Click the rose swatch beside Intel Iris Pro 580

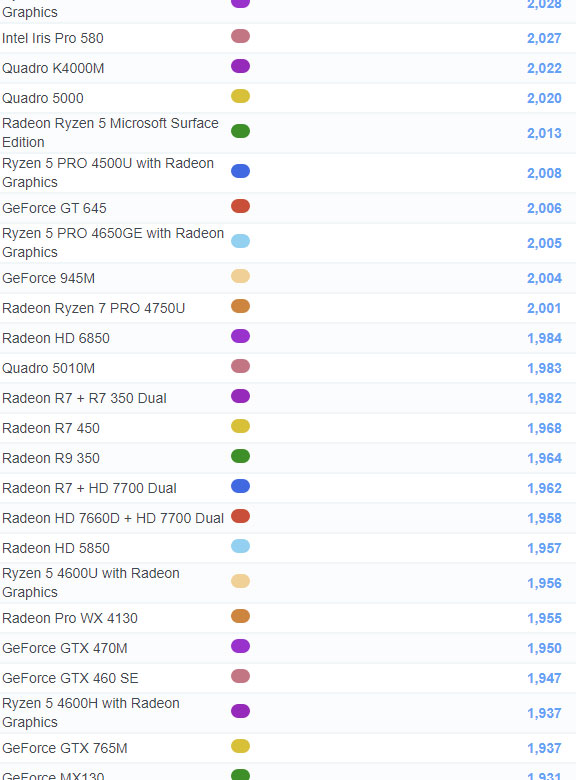240,36
